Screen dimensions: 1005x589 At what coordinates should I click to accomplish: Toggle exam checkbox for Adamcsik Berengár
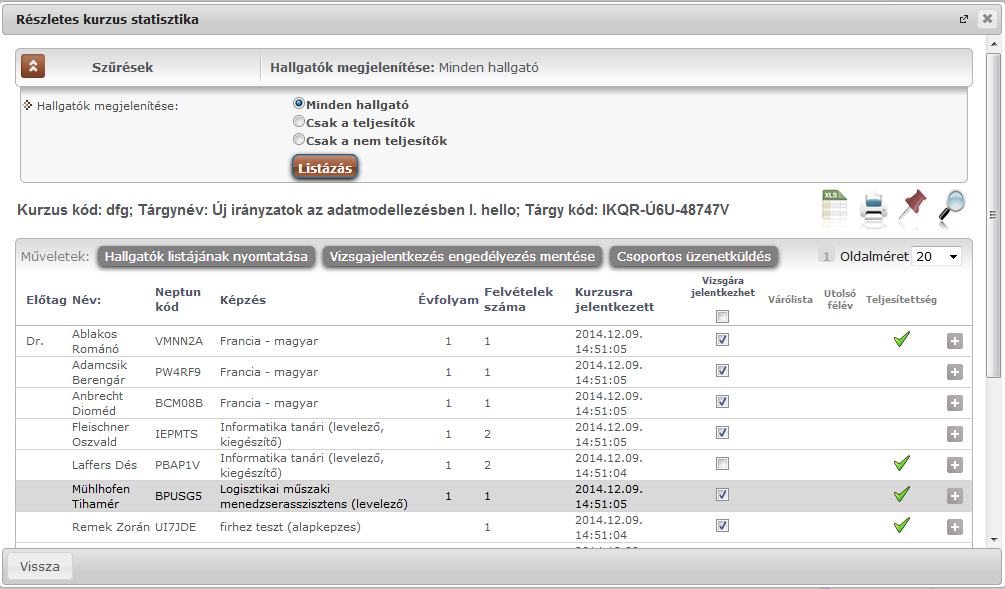pos(722,370)
